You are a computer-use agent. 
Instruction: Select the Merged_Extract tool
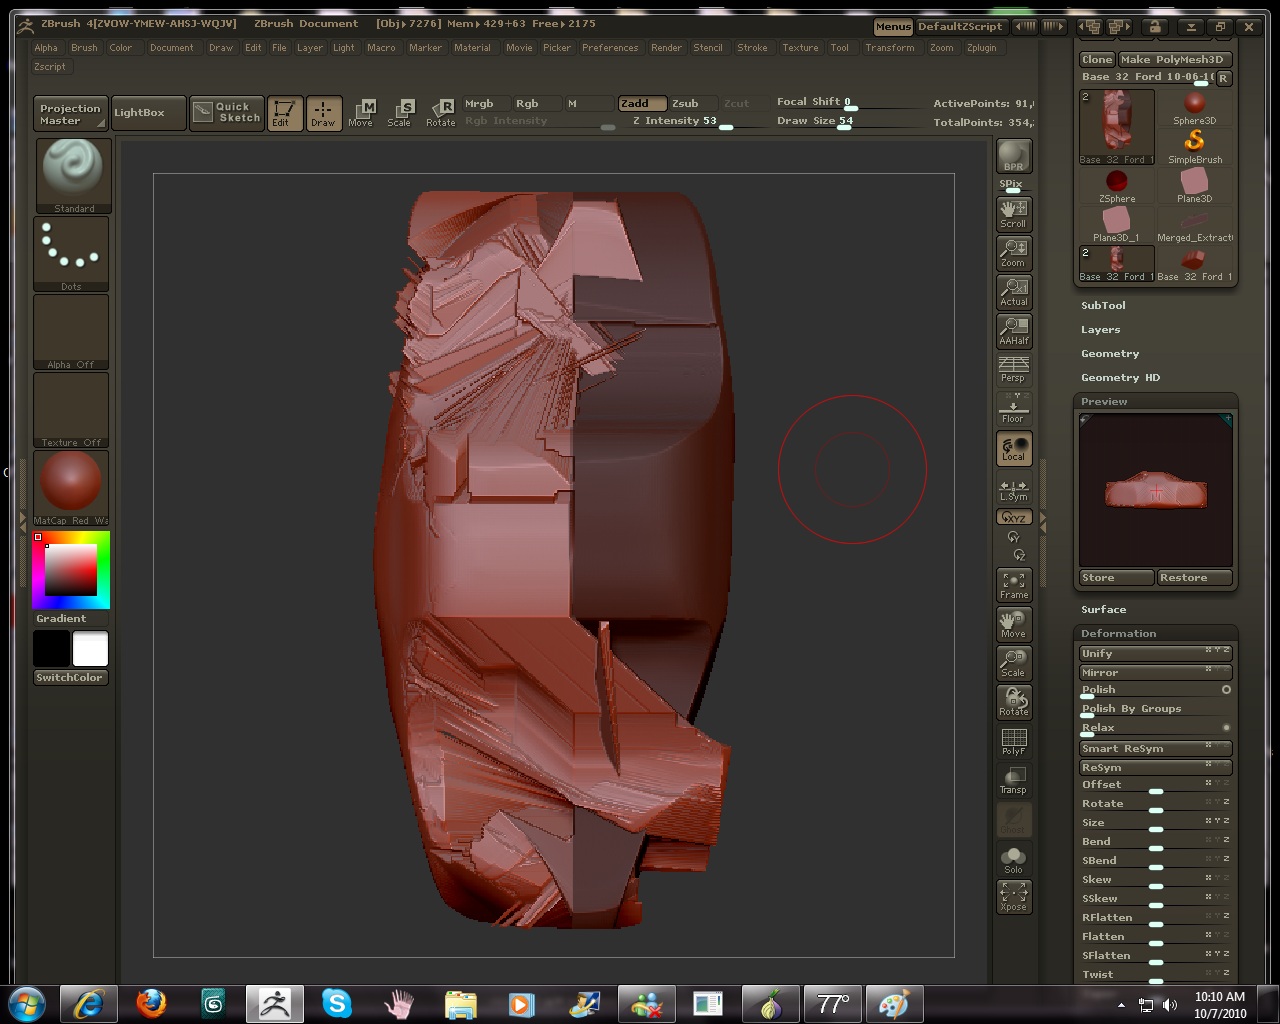(x=1195, y=225)
